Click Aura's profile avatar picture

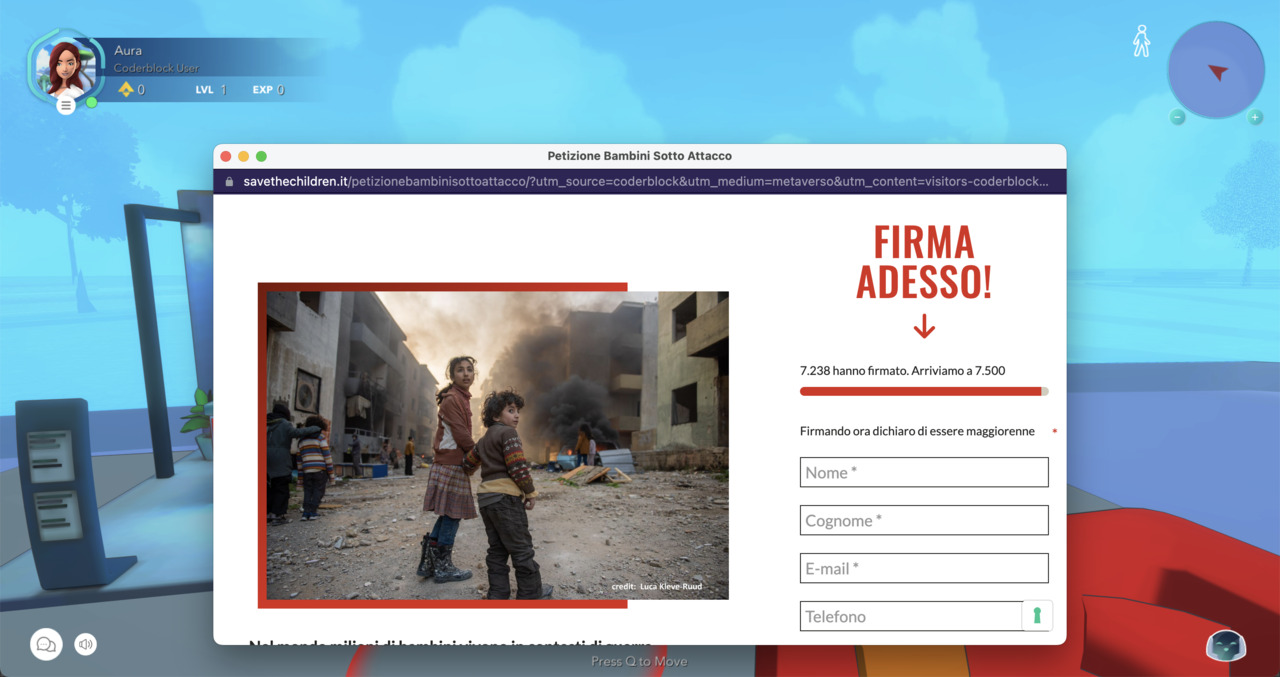pyautogui.click(x=65, y=66)
